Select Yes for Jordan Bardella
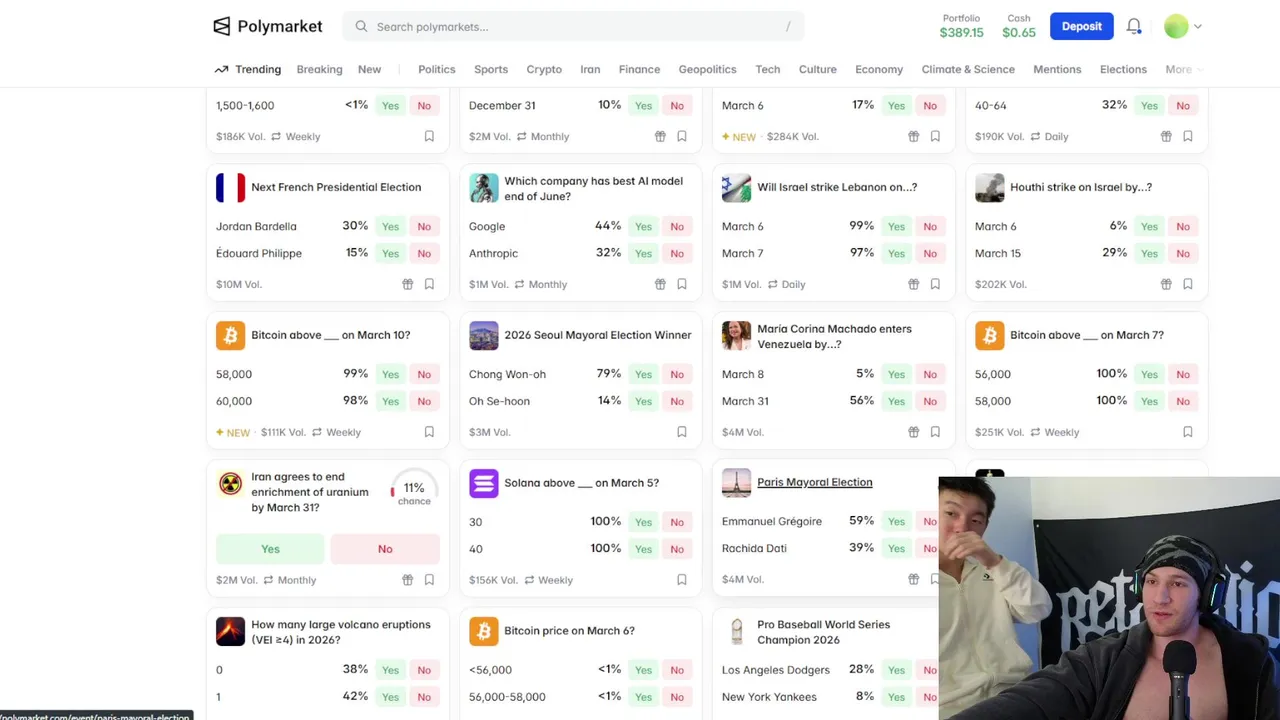Image resolution: width=1280 pixels, height=720 pixels. click(x=390, y=226)
